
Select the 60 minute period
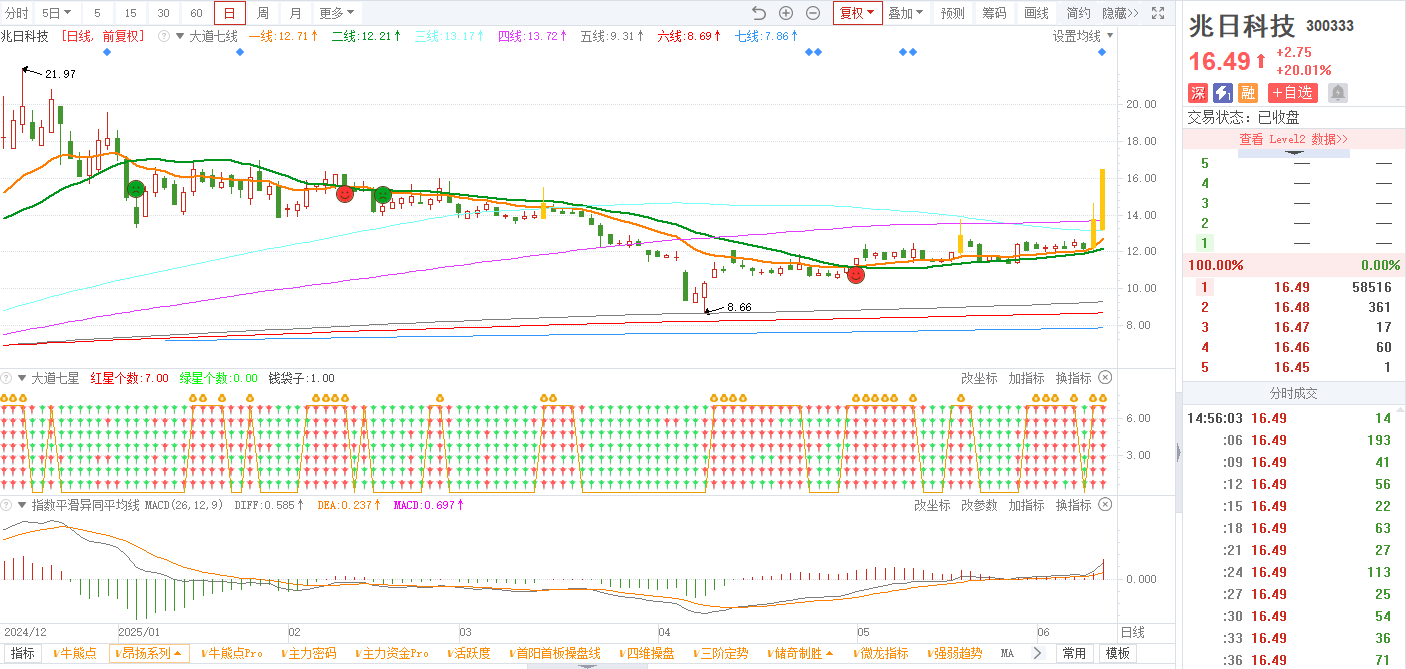[196, 13]
